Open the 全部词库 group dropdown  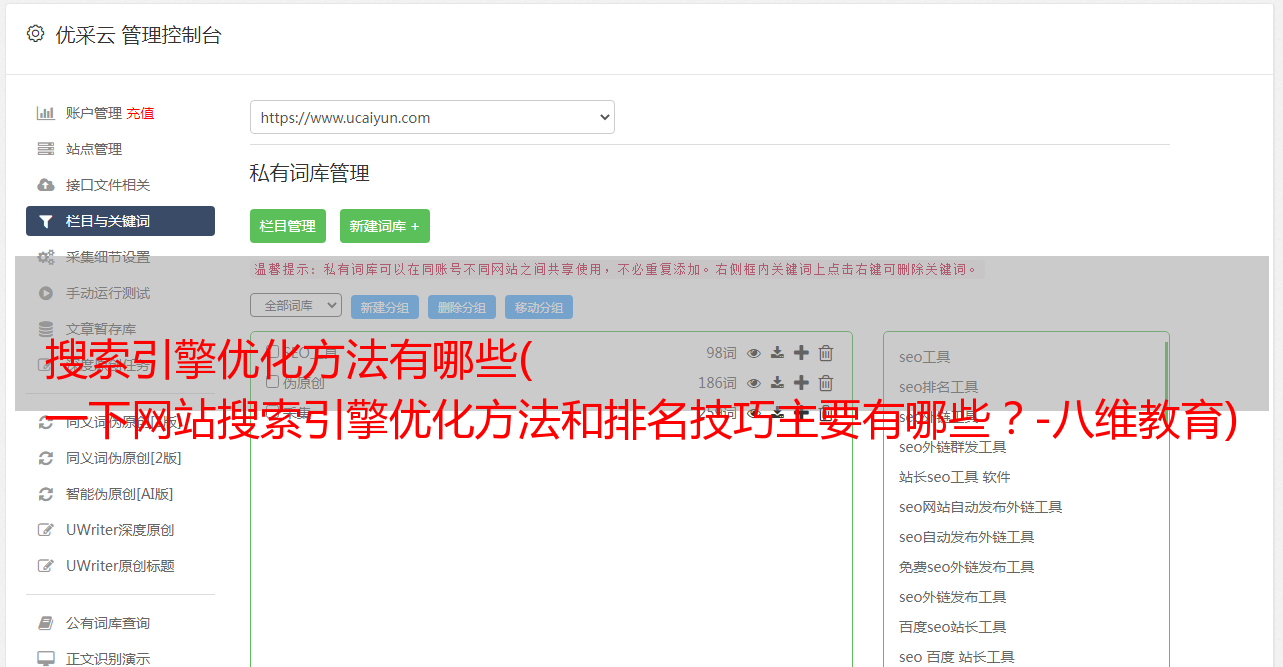click(x=296, y=305)
